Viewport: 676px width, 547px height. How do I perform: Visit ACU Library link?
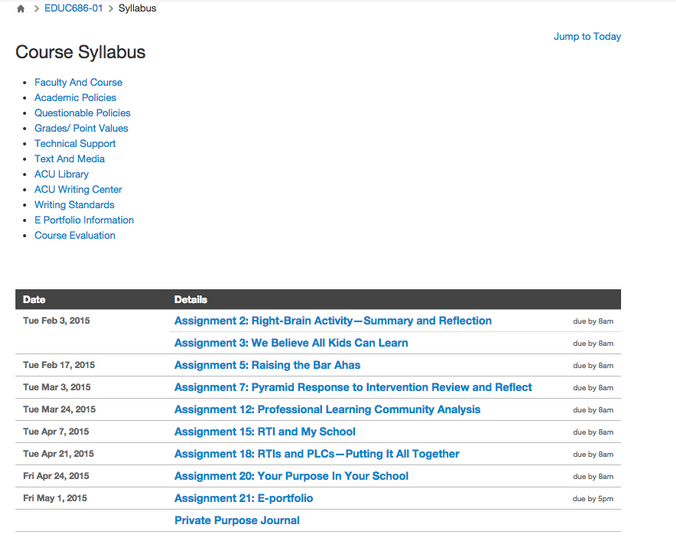click(61, 174)
